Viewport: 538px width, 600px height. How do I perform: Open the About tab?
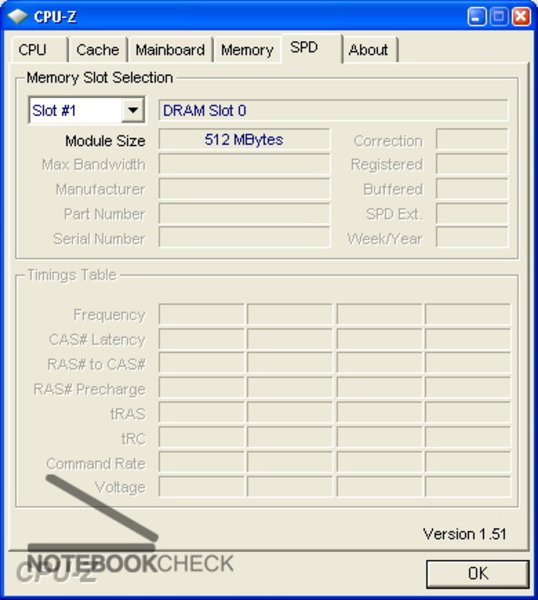coord(370,50)
